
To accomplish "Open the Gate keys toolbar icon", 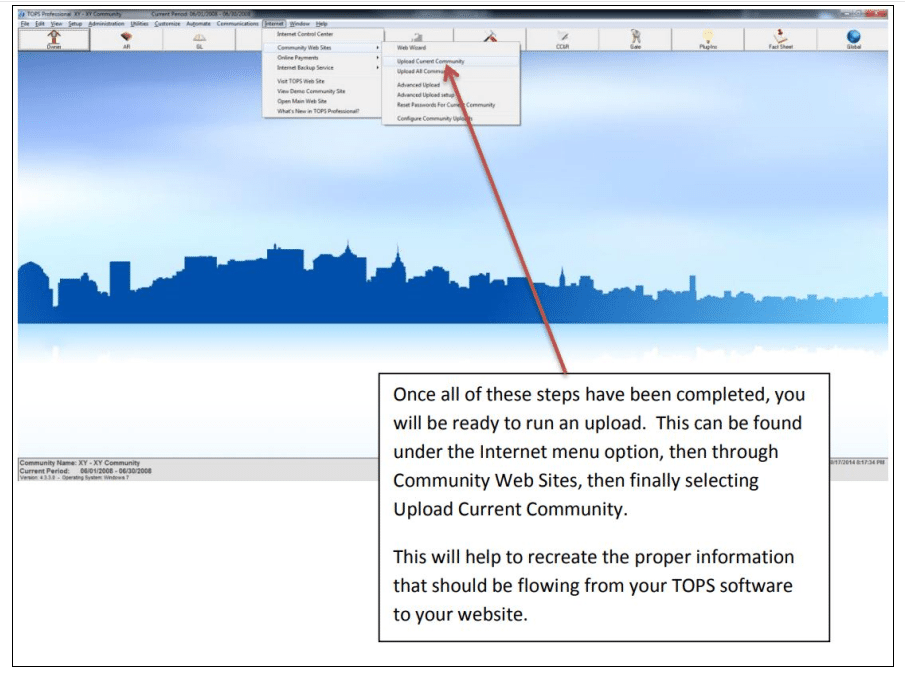I will (635, 39).
